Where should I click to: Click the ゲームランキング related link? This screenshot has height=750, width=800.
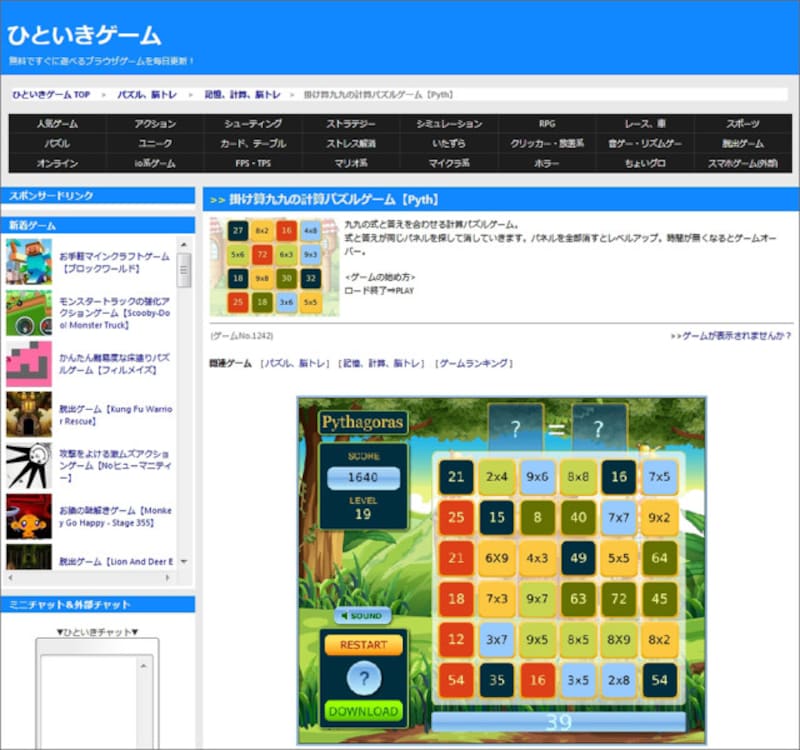pyautogui.click(x=475, y=363)
